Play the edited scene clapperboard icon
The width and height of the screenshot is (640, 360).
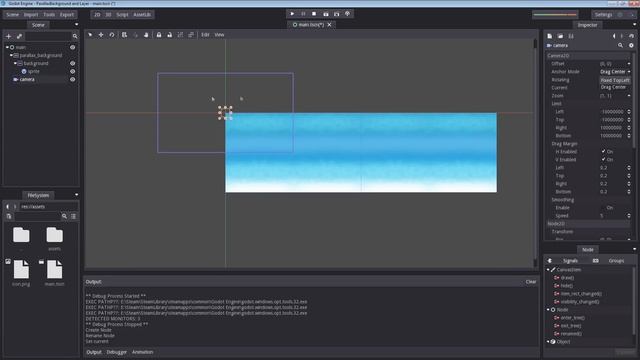click(x=325, y=14)
